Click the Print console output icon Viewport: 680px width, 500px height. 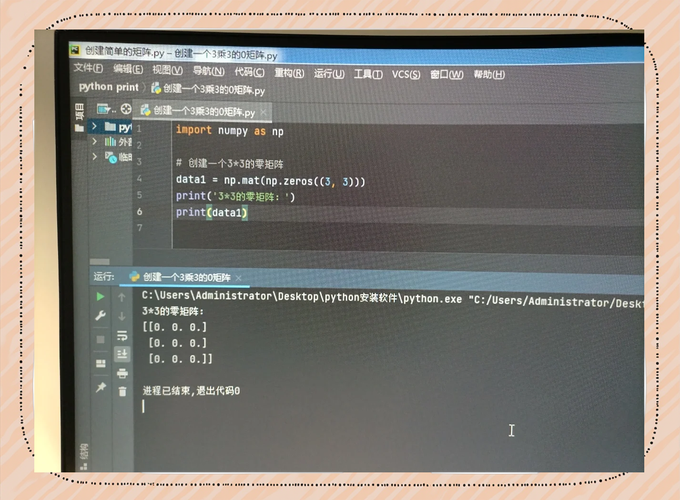[x=122, y=373]
